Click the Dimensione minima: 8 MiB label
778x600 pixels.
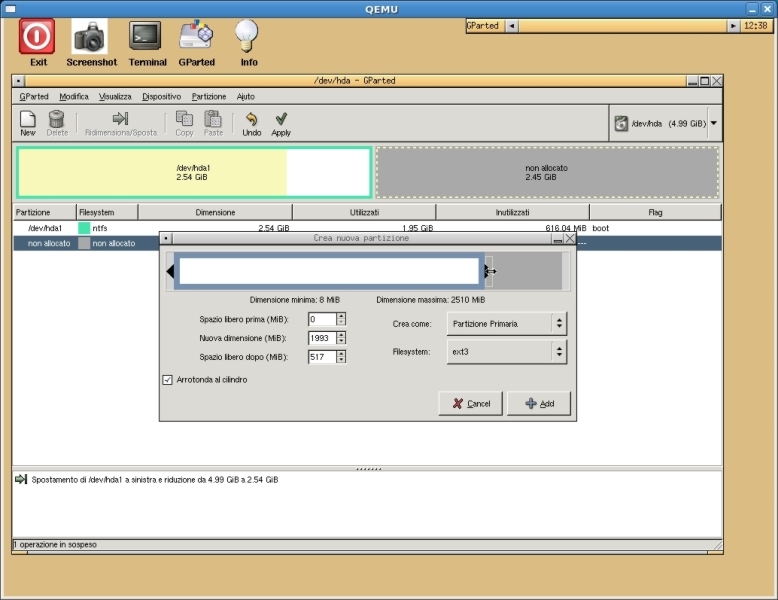(295, 300)
